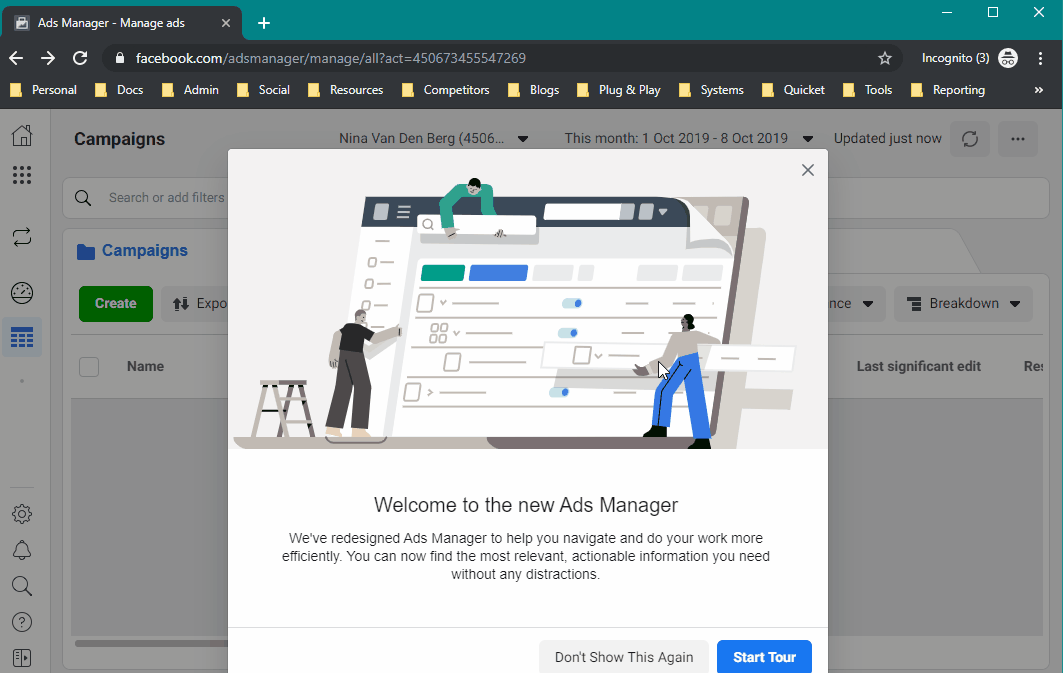Select the Campaigns tab label

(x=144, y=251)
